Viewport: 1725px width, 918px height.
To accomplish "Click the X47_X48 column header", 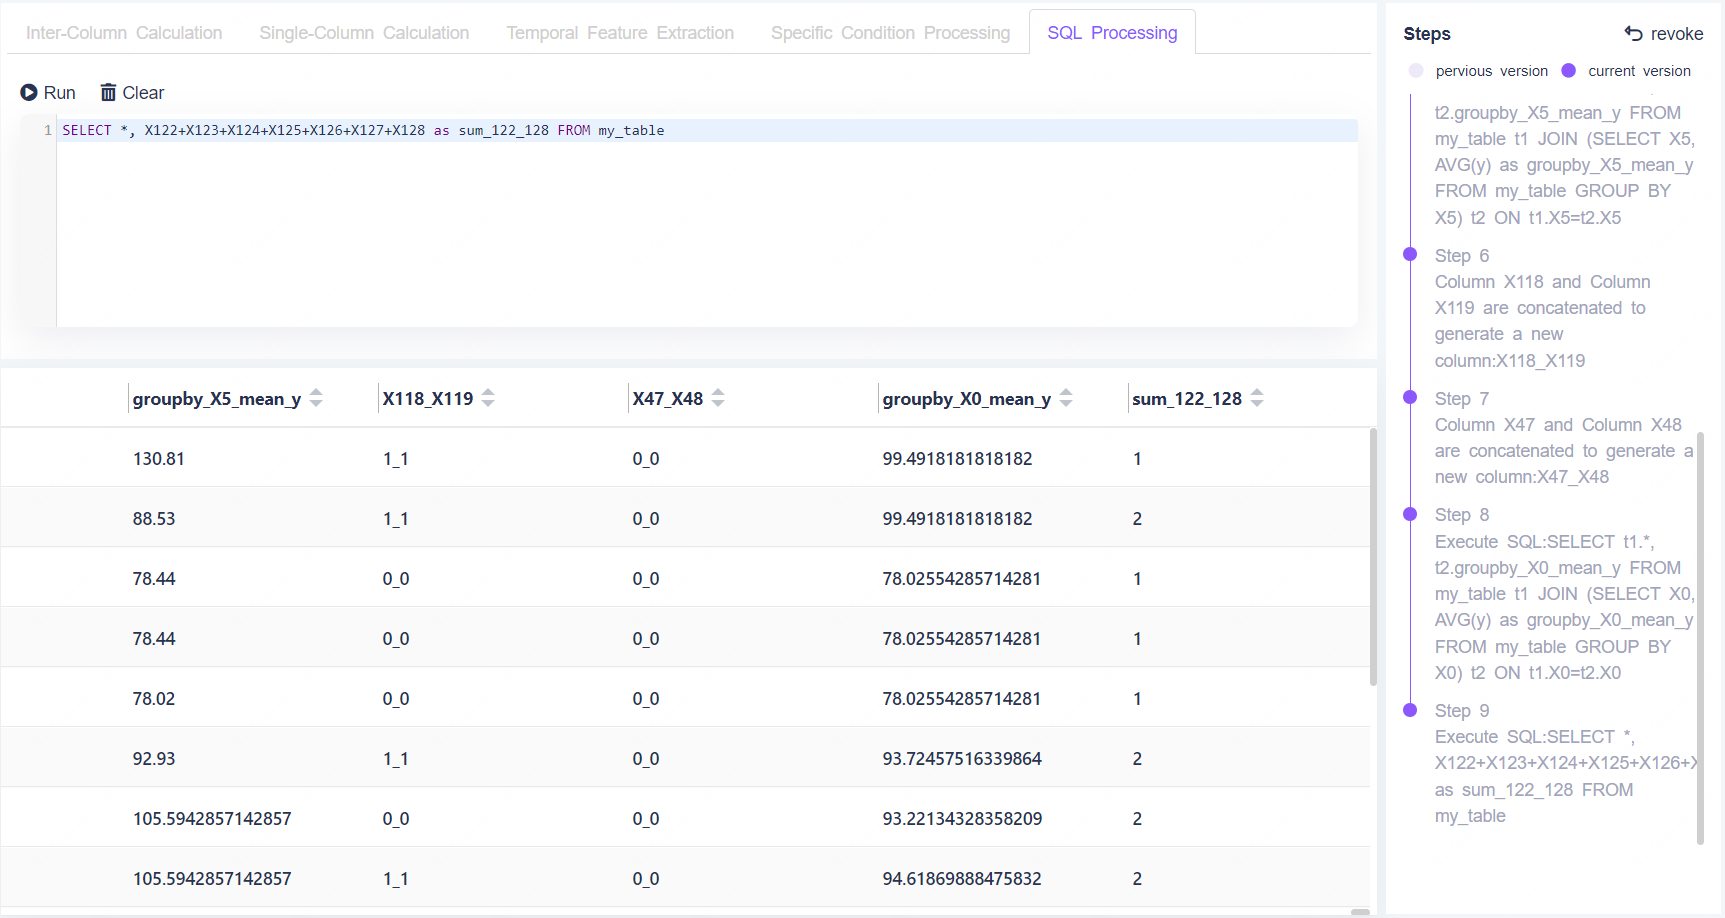I will pos(668,399).
